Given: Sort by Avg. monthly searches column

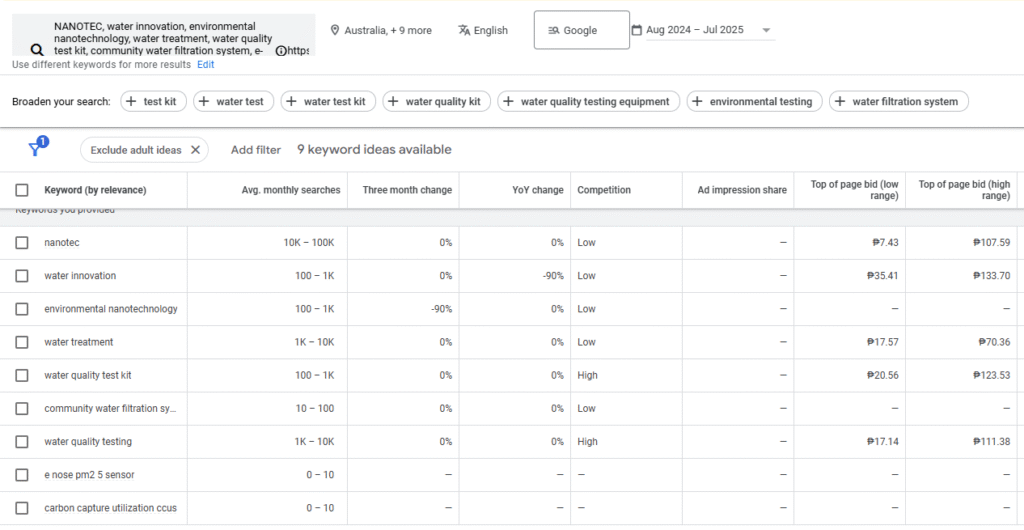Looking at the screenshot, I should pos(290,190).
